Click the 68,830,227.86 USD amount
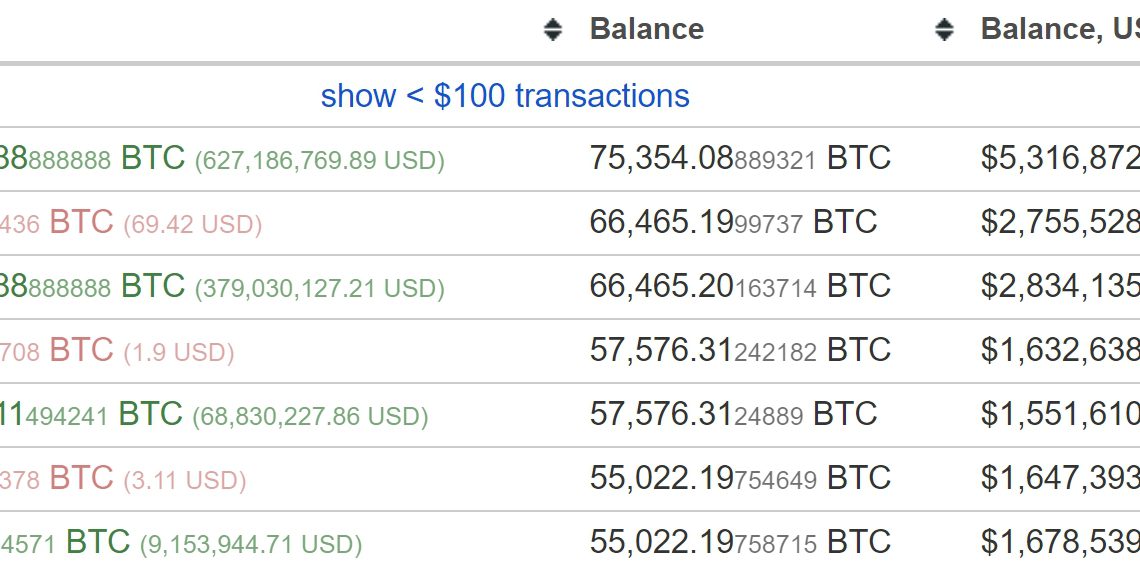1140x571 pixels. (x=310, y=416)
